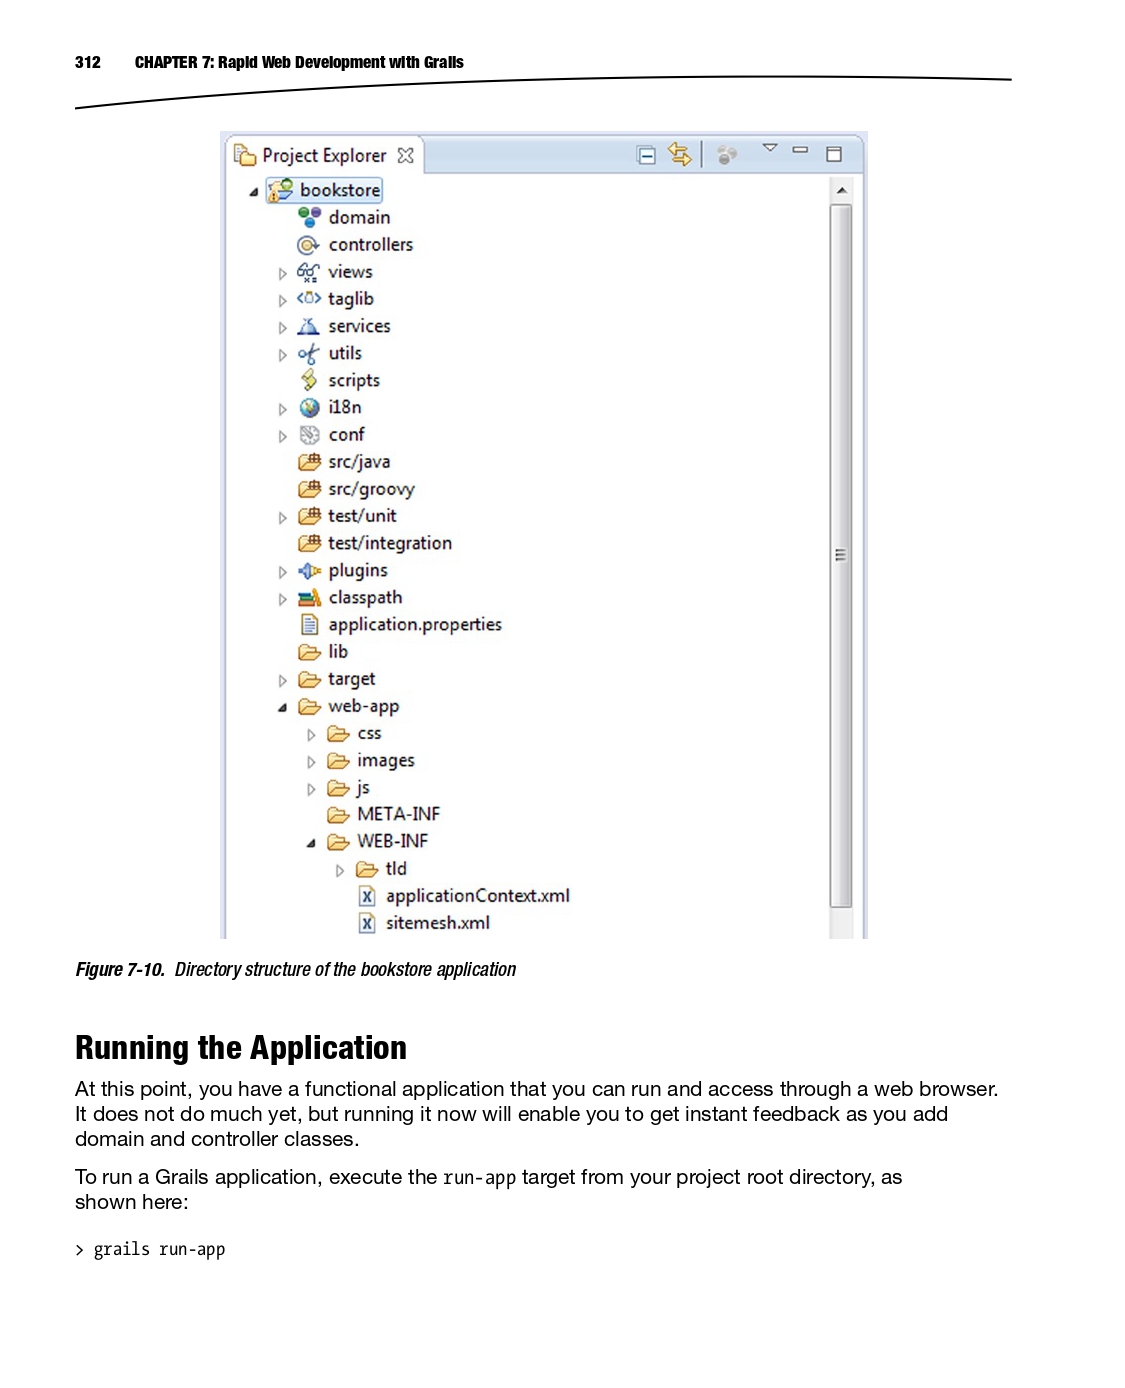Collapse the WEB-INF folder node
This screenshot has width=1125, height=1388.
click(x=312, y=843)
